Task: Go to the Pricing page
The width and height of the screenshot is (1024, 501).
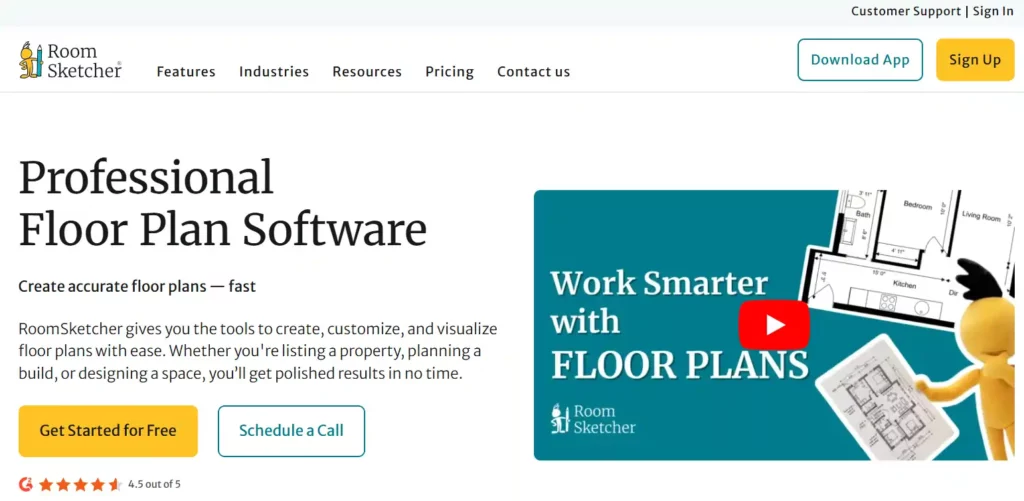Action: pyautogui.click(x=449, y=72)
